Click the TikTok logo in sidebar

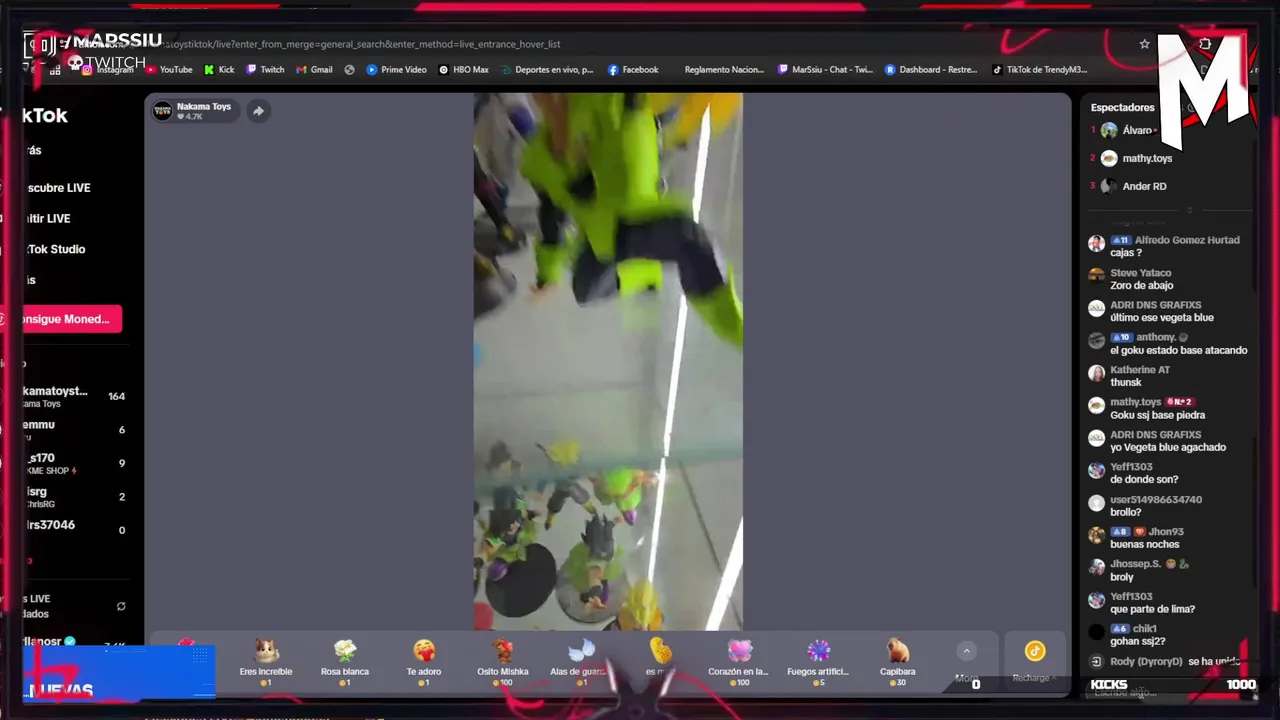(x=45, y=115)
